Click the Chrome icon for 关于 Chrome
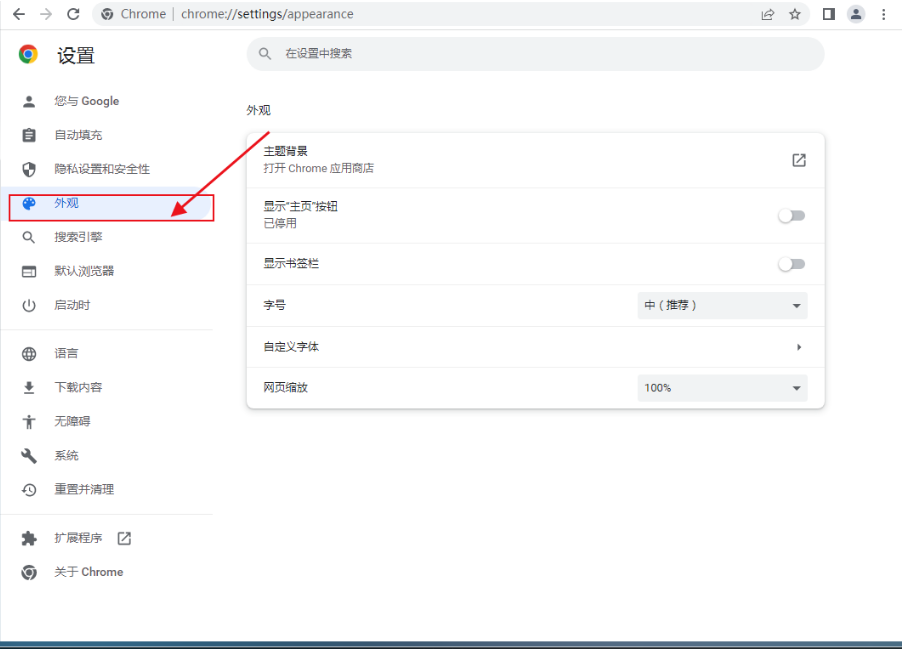Viewport: 902px width, 649px height. click(x=29, y=572)
